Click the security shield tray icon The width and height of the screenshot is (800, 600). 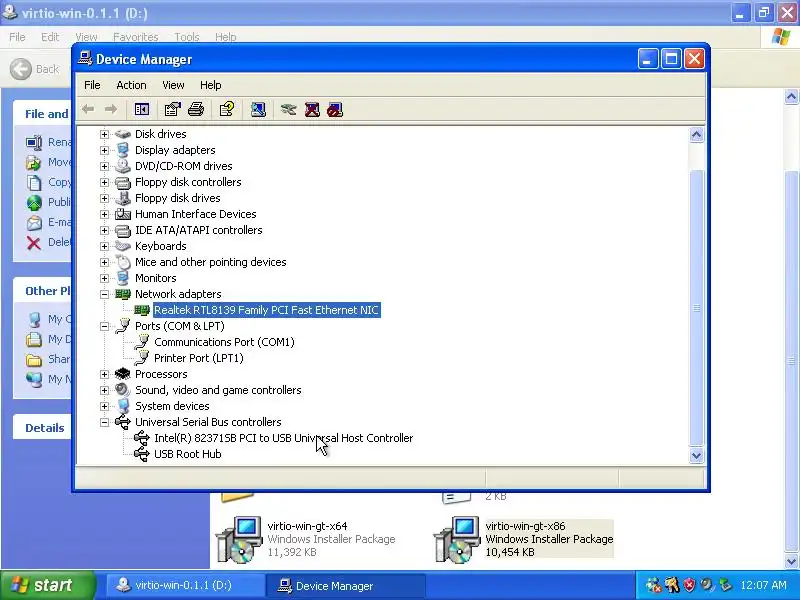[x=689, y=585]
